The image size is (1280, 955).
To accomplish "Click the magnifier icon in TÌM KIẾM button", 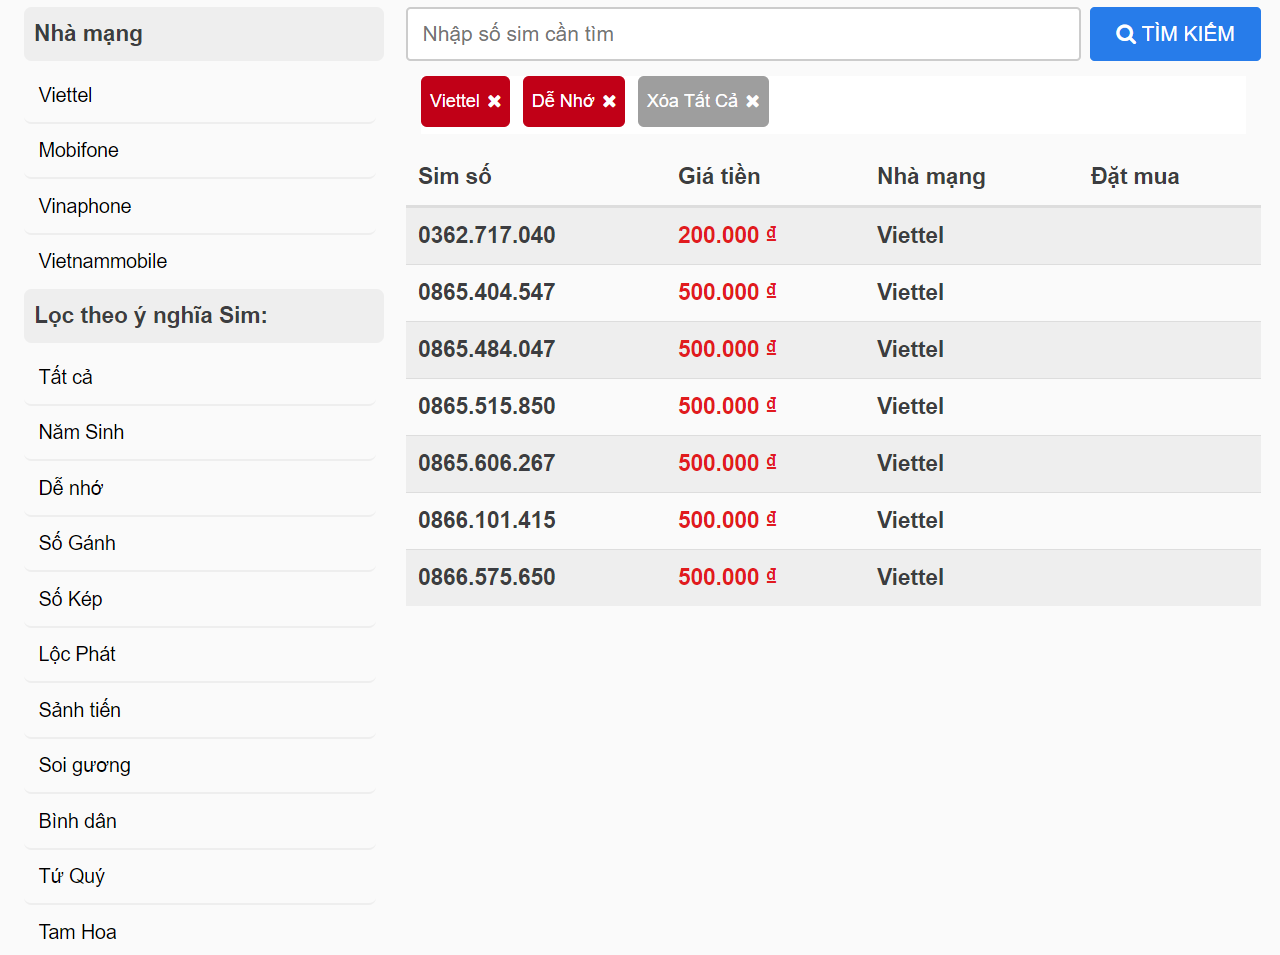I will (x=1126, y=34).
